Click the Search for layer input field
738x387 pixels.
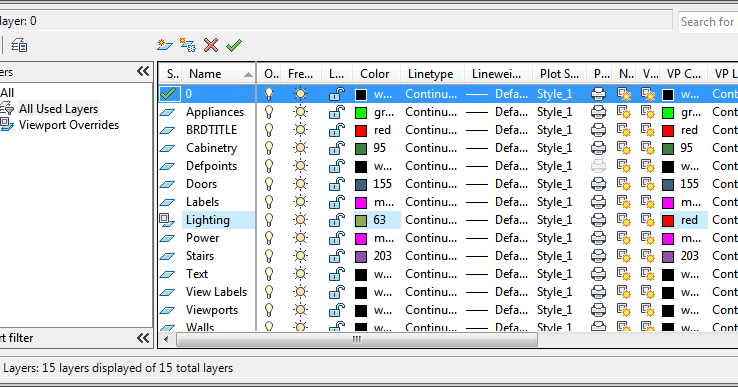click(708, 22)
